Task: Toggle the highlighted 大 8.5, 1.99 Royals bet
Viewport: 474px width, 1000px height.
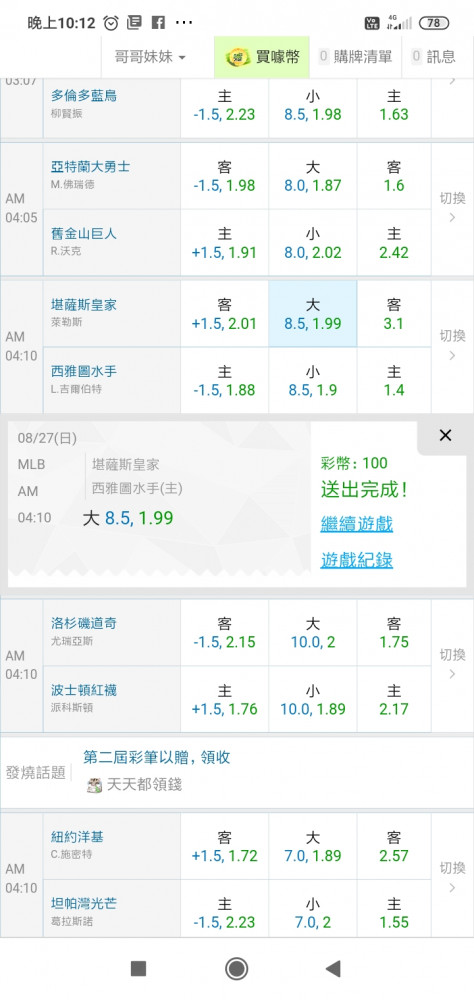Action: [313, 314]
